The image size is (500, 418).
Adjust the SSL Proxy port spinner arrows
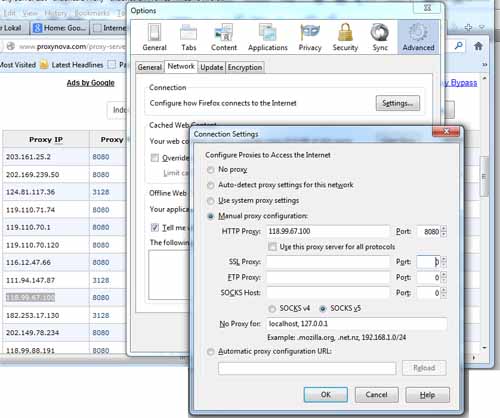click(x=444, y=262)
